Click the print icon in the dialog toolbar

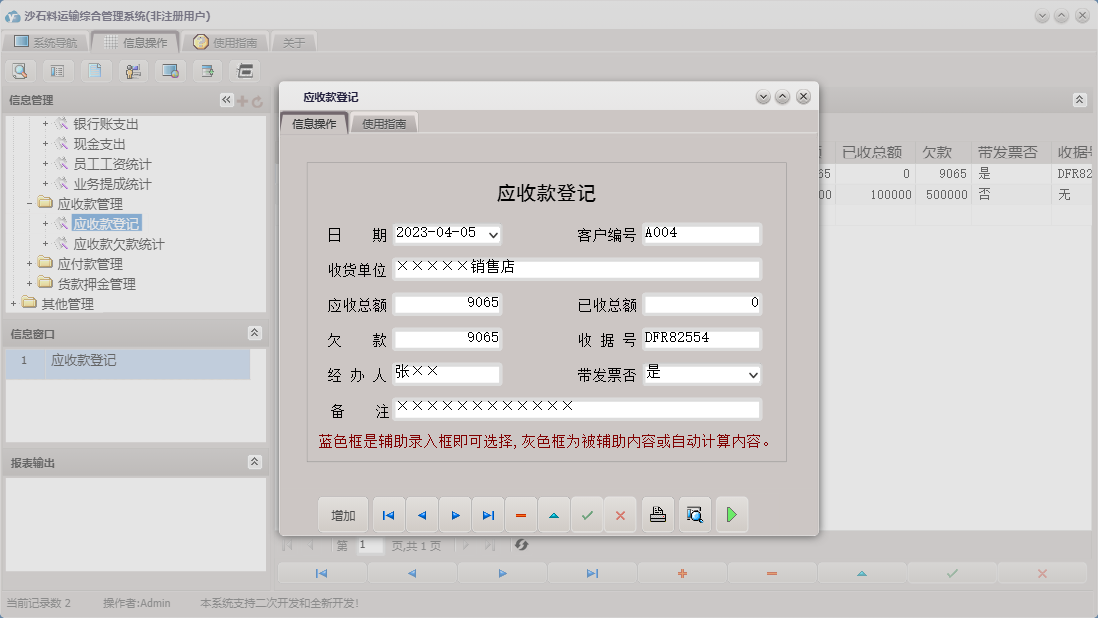click(657, 514)
